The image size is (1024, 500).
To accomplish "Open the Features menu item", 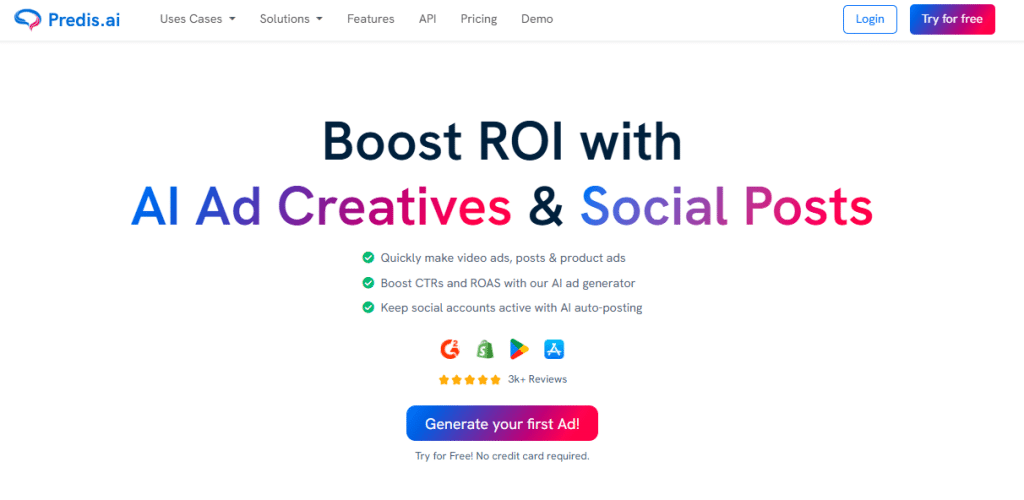I will click(371, 19).
